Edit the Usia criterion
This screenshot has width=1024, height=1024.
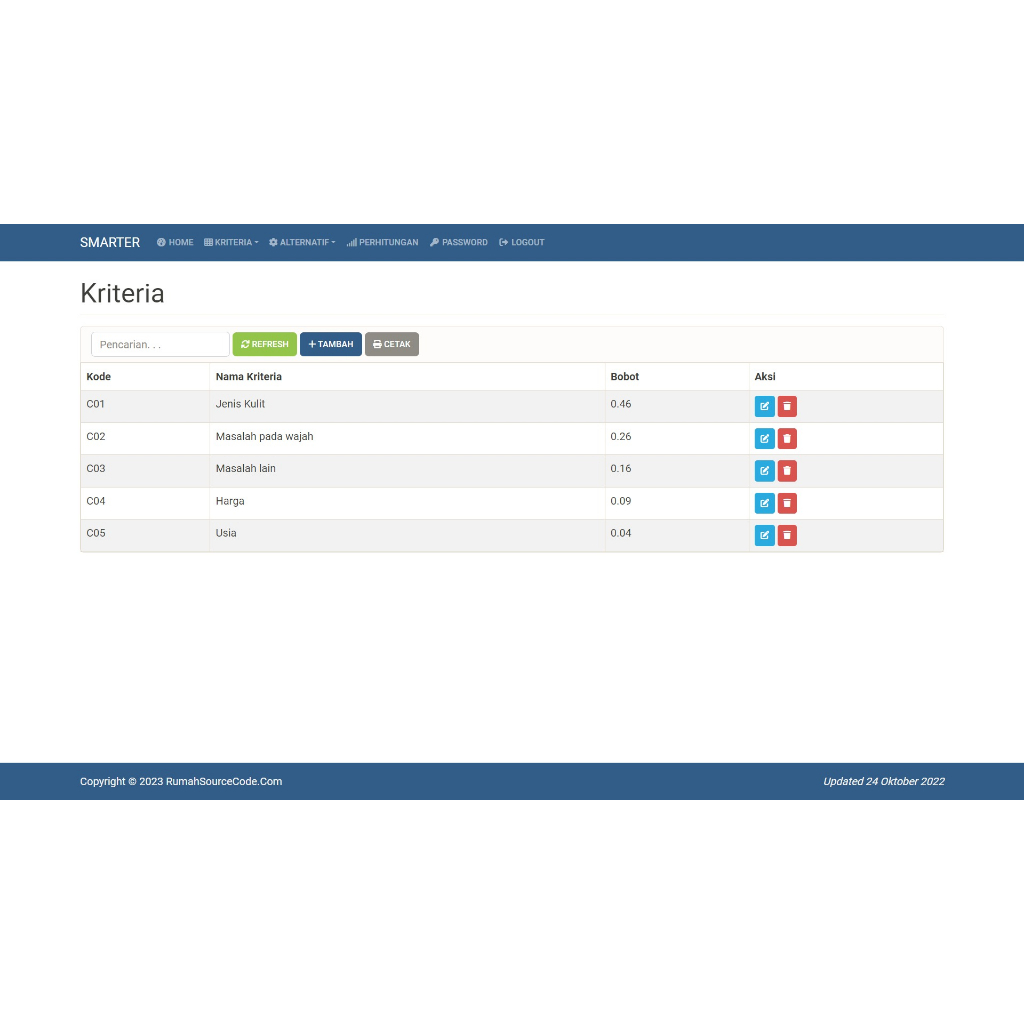(x=764, y=536)
